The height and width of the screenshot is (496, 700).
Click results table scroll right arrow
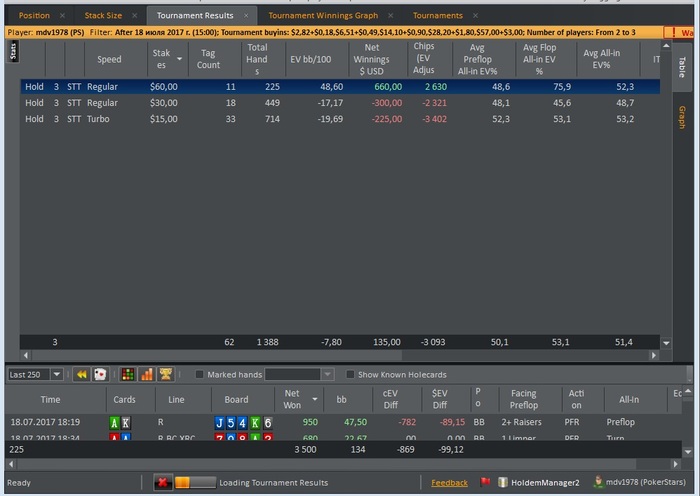click(x=654, y=355)
